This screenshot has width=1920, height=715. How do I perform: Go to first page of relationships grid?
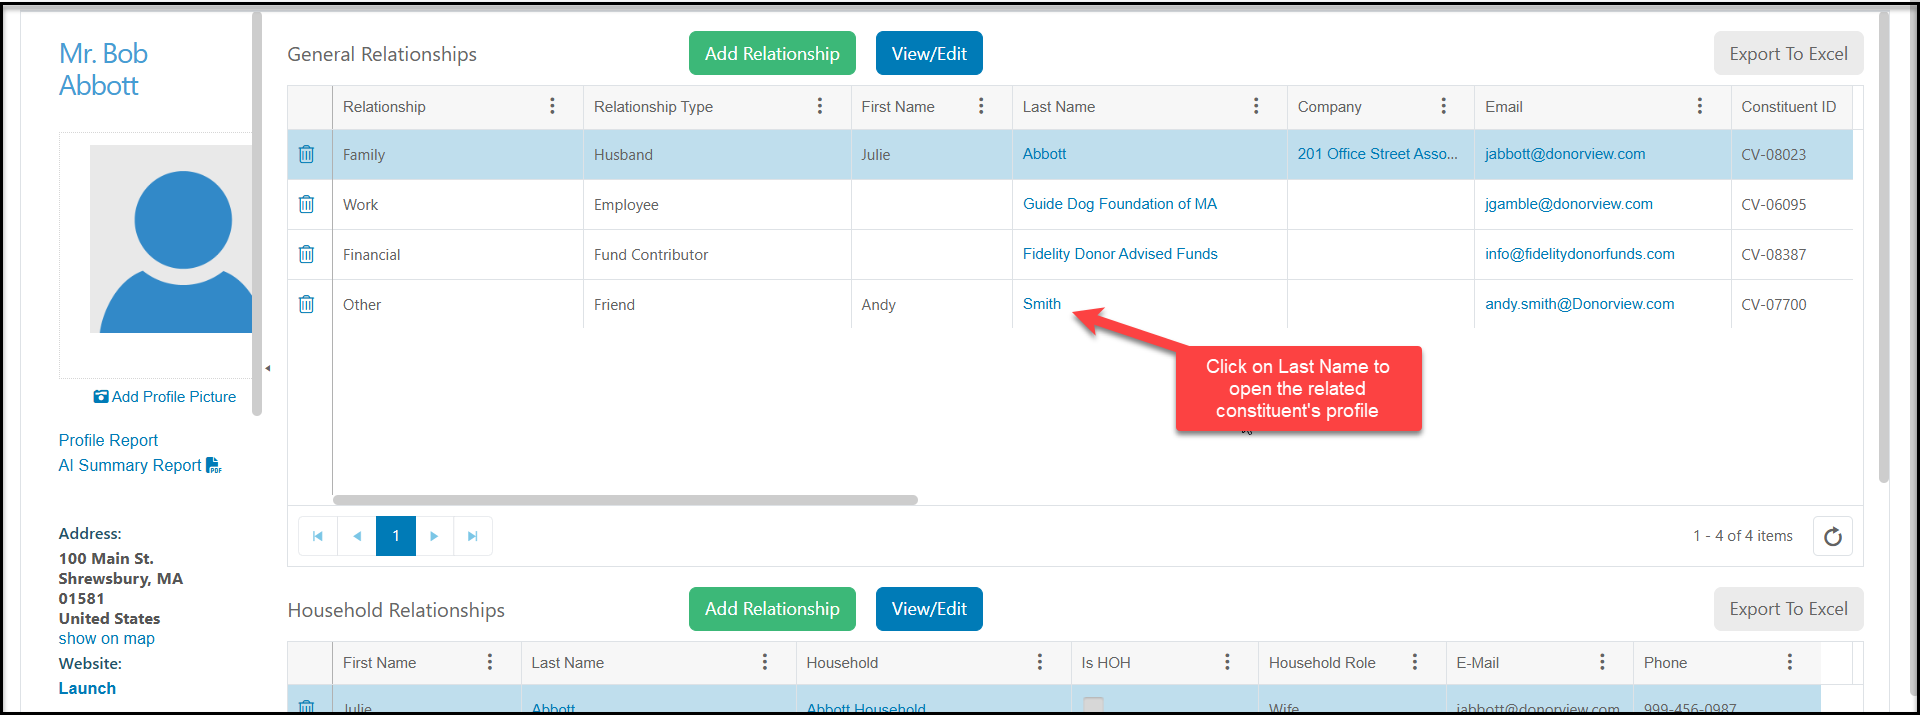pos(318,536)
